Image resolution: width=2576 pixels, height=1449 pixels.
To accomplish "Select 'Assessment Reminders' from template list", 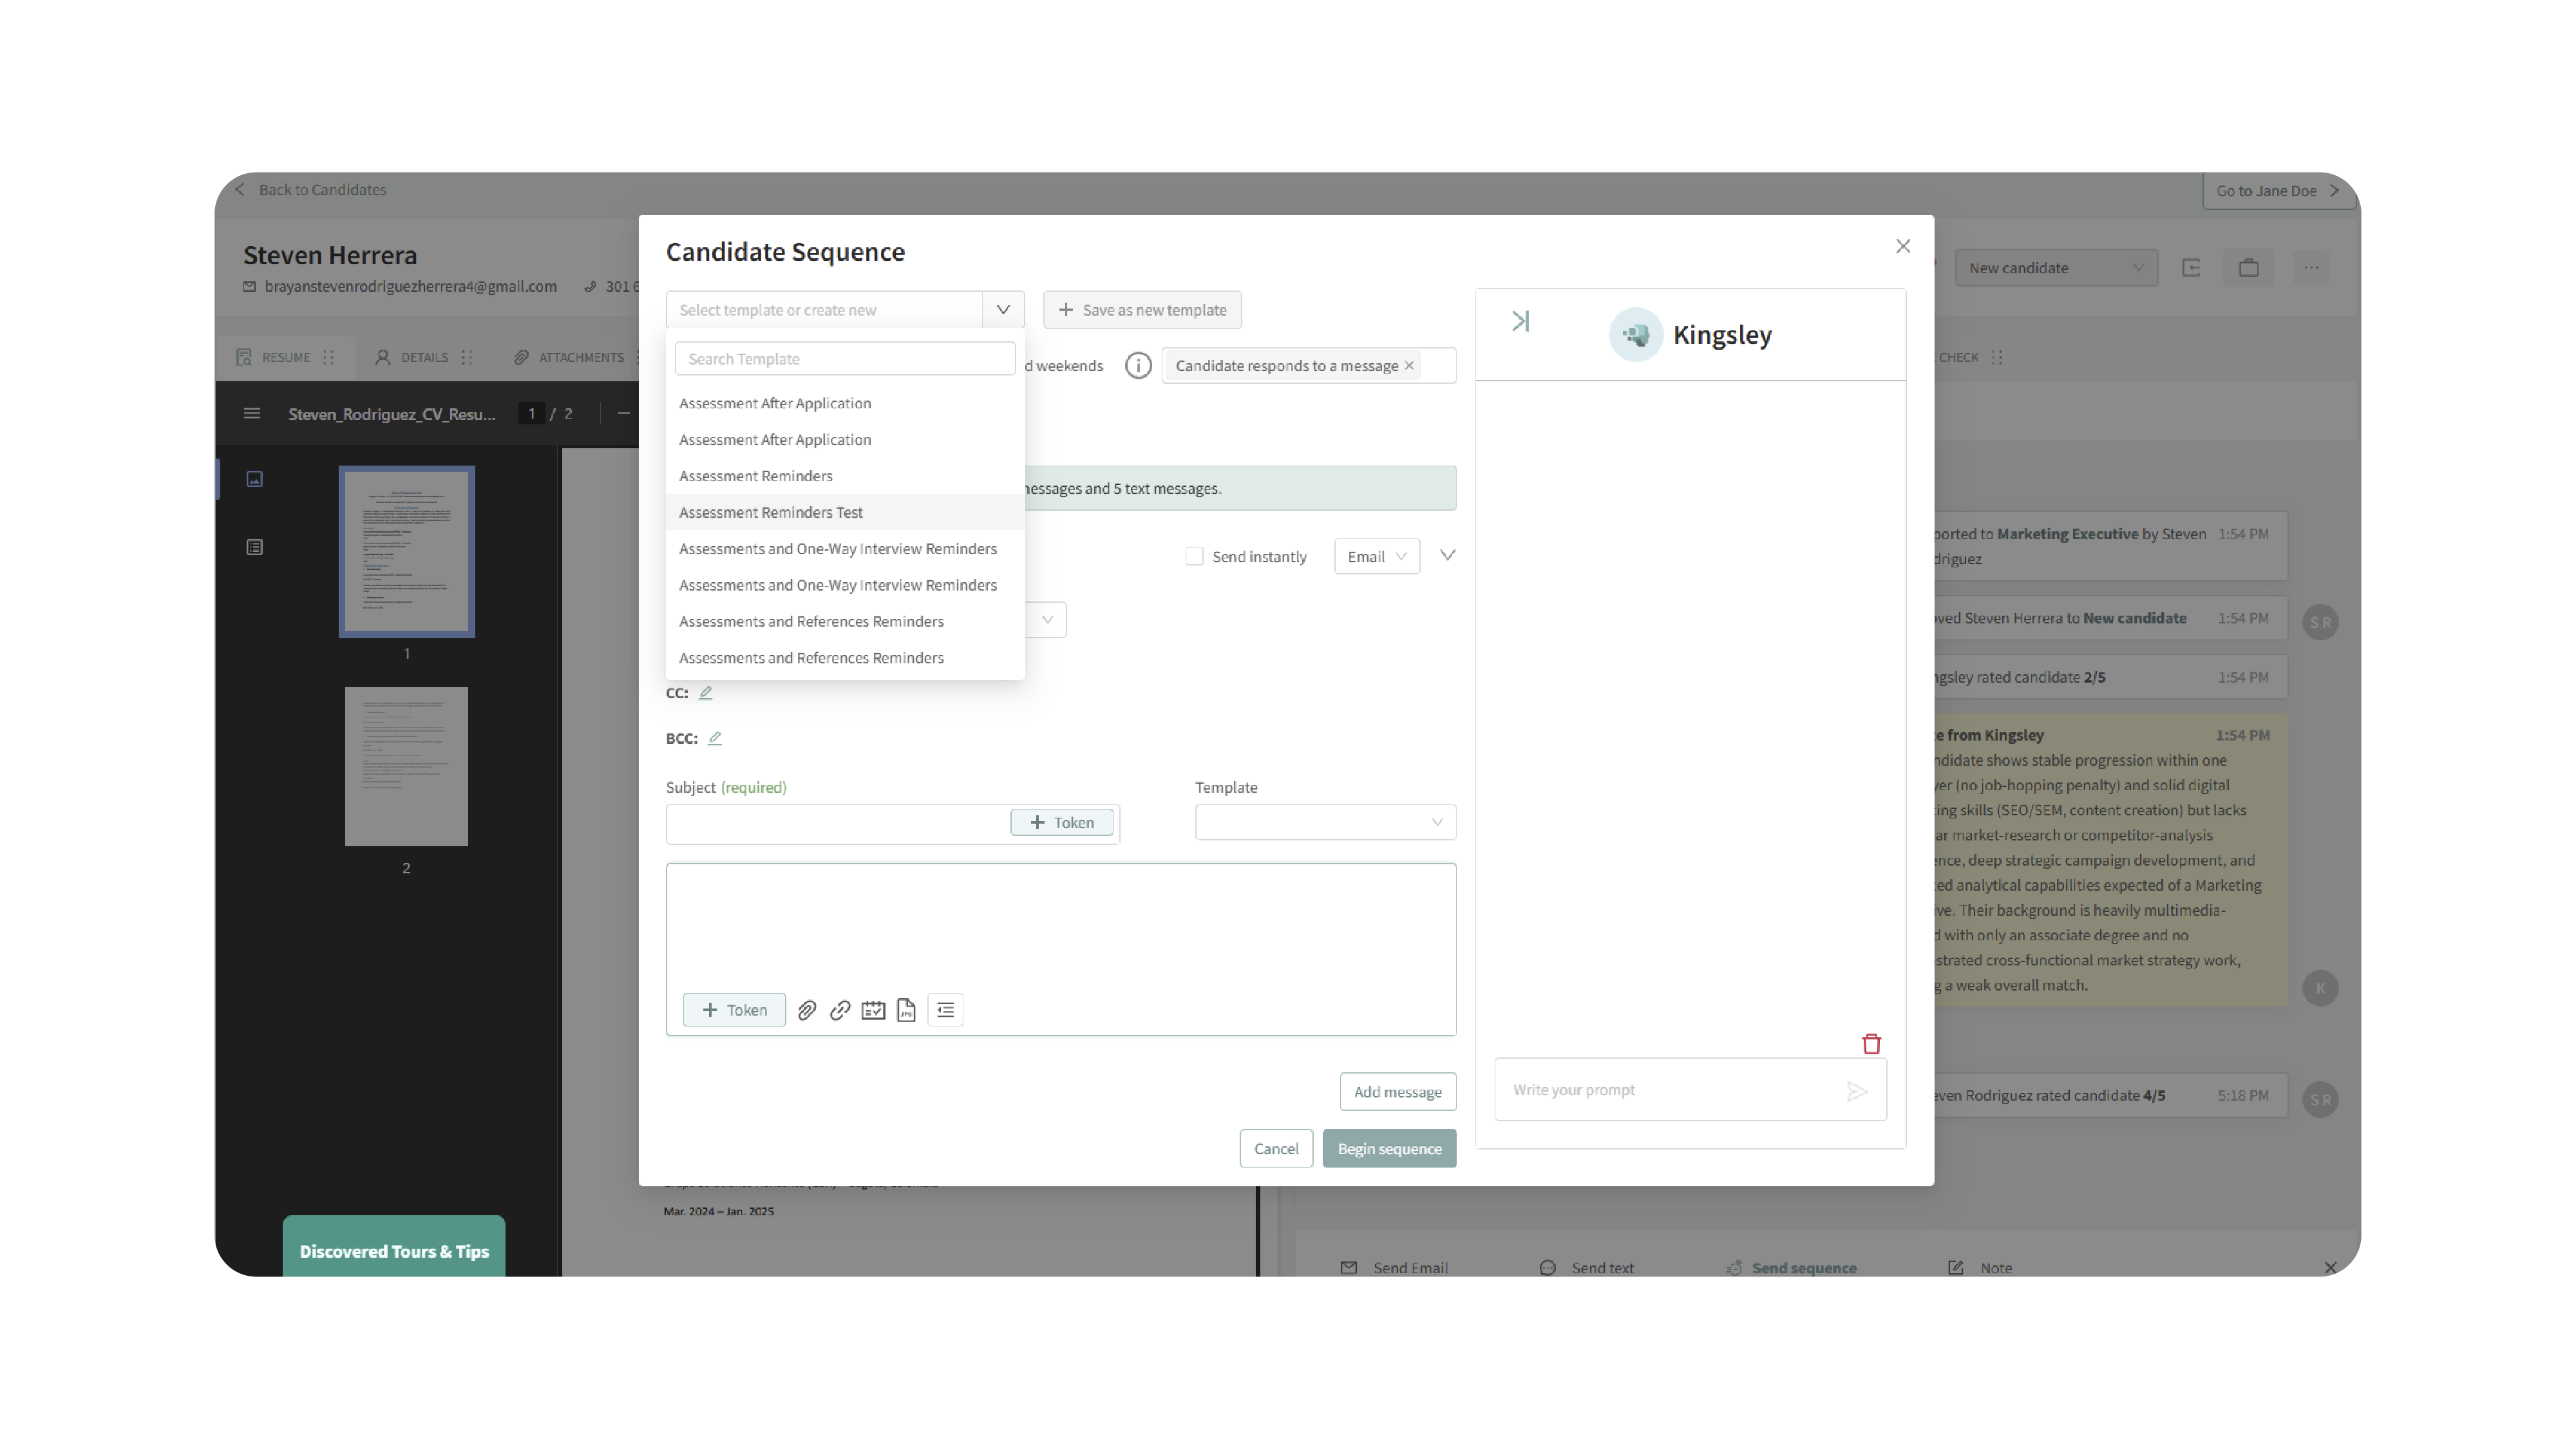I will (755, 476).
